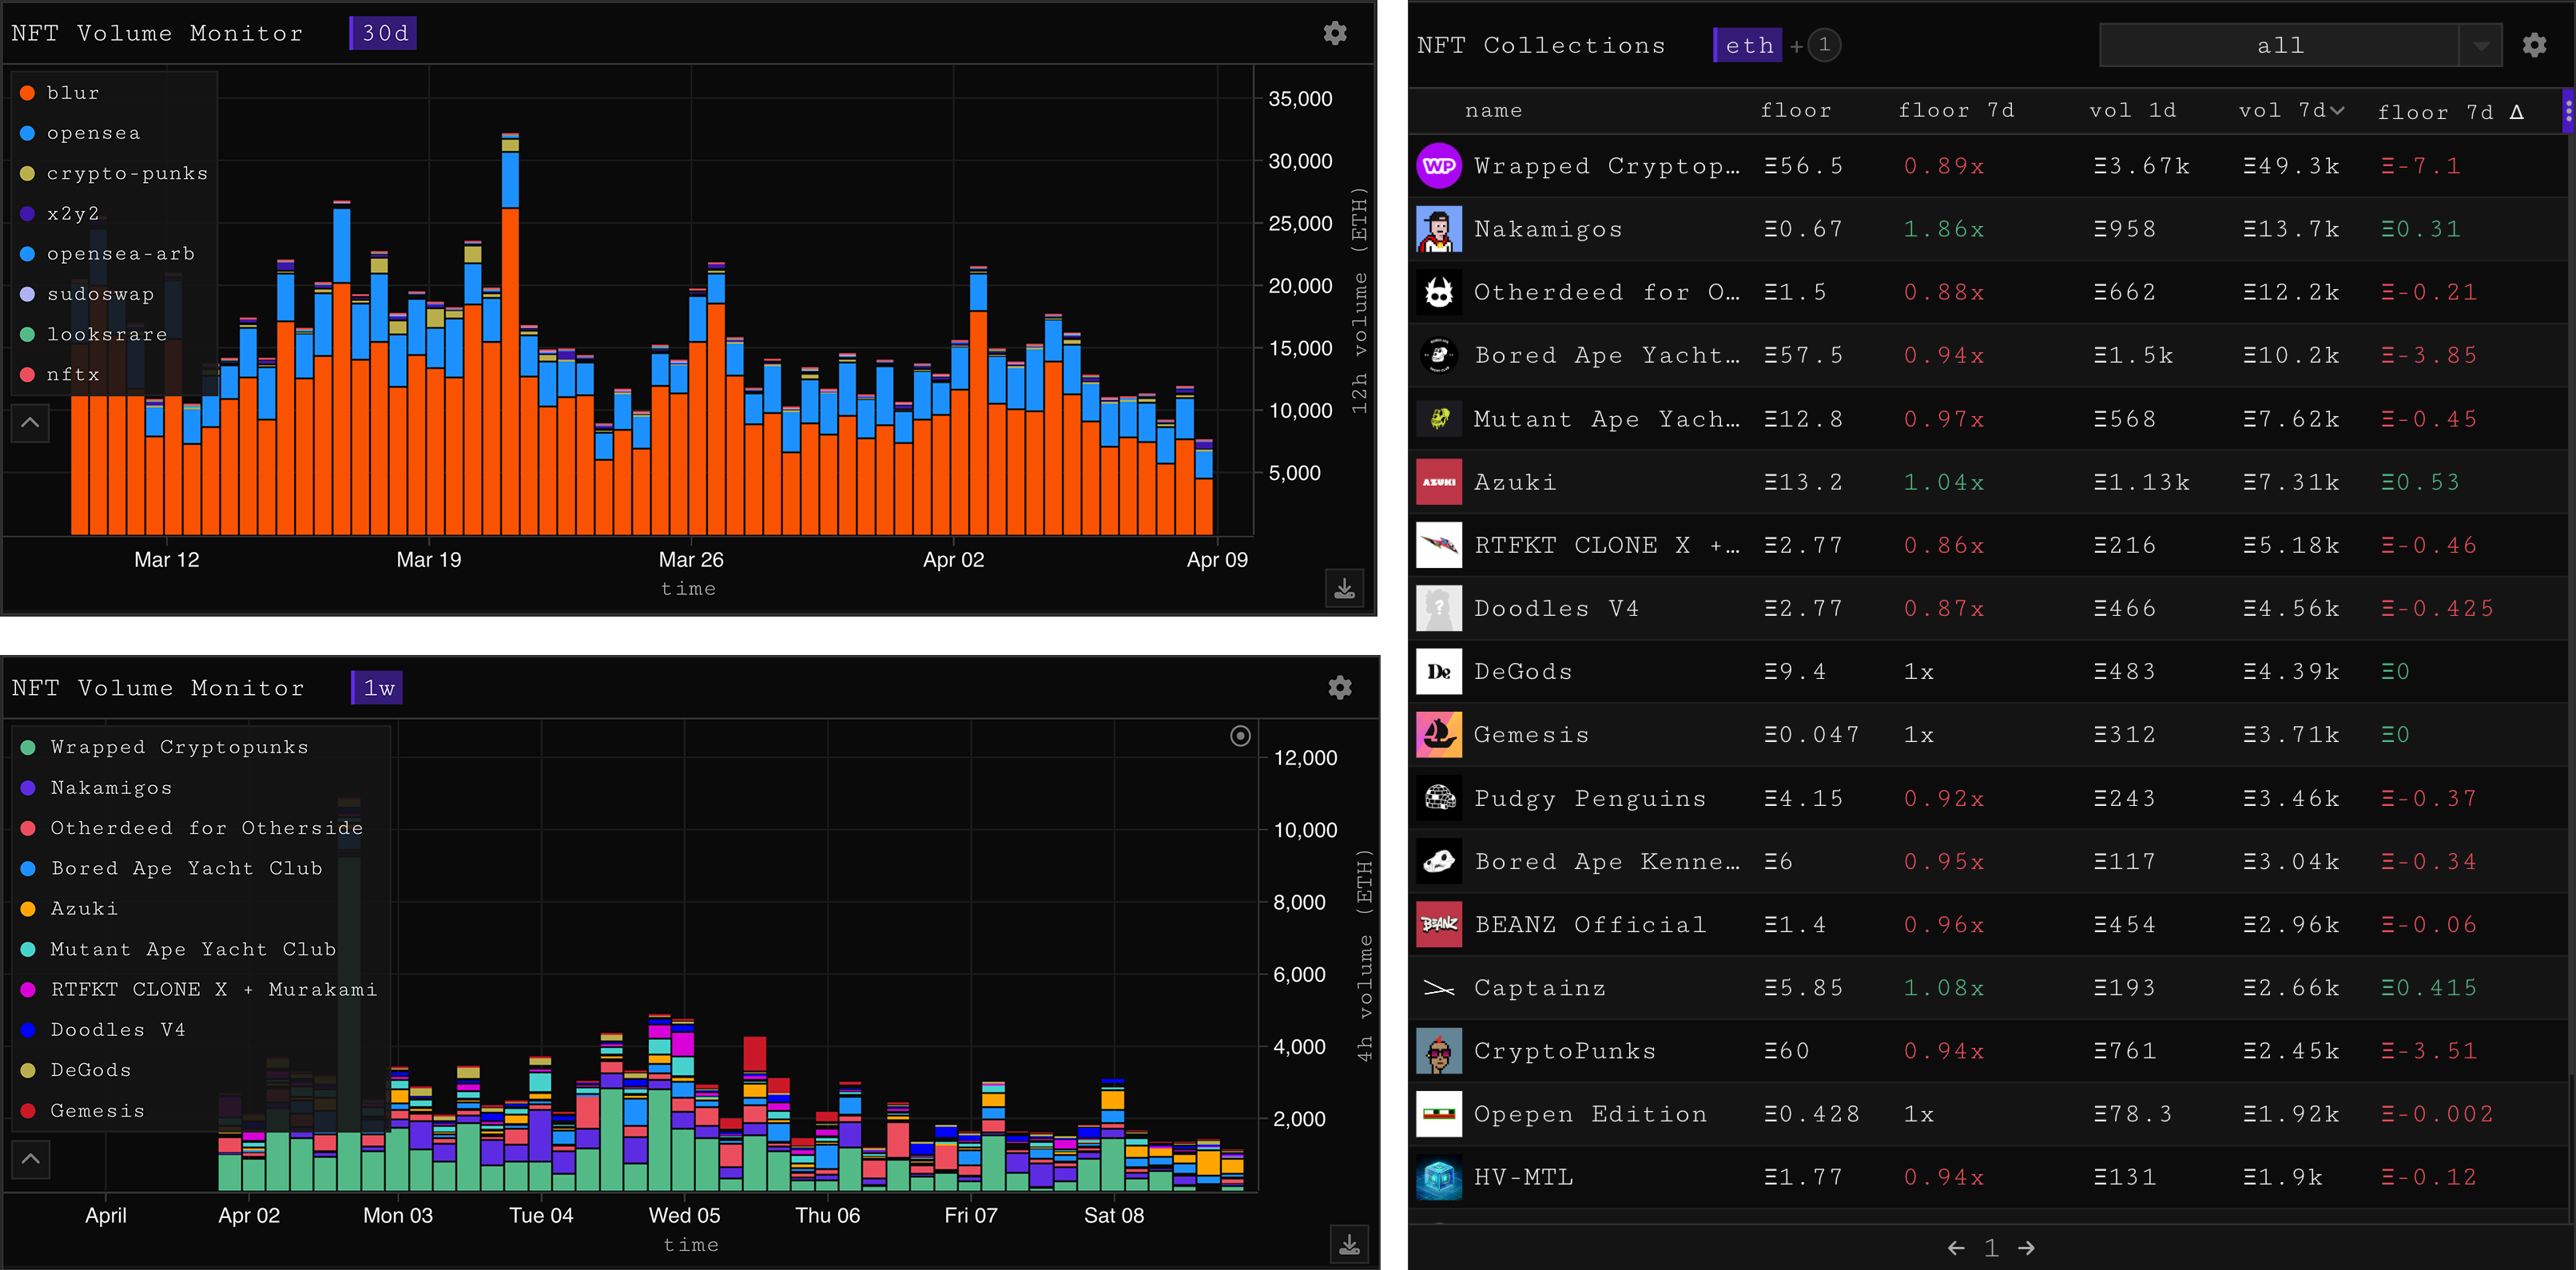The height and width of the screenshot is (1270, 2576).
Task: Open settings gear in 1w volume monitor
Action: click(1339, 688)
